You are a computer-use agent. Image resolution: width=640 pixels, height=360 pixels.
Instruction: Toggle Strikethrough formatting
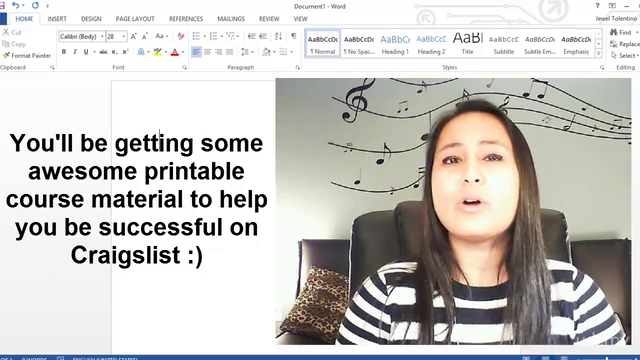[x=103, y=52]
